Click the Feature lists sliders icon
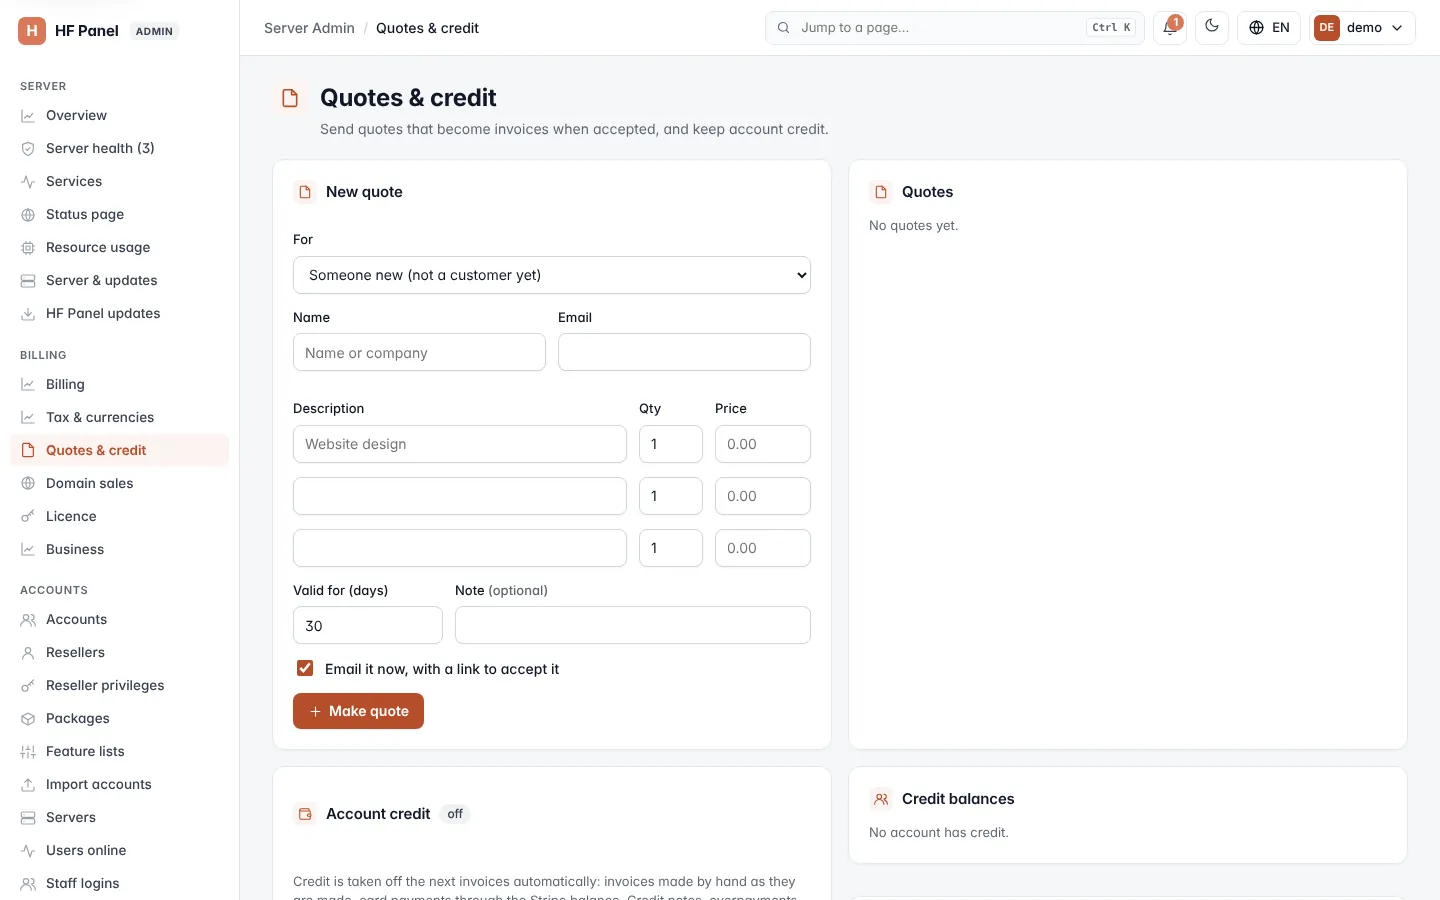 28,752
